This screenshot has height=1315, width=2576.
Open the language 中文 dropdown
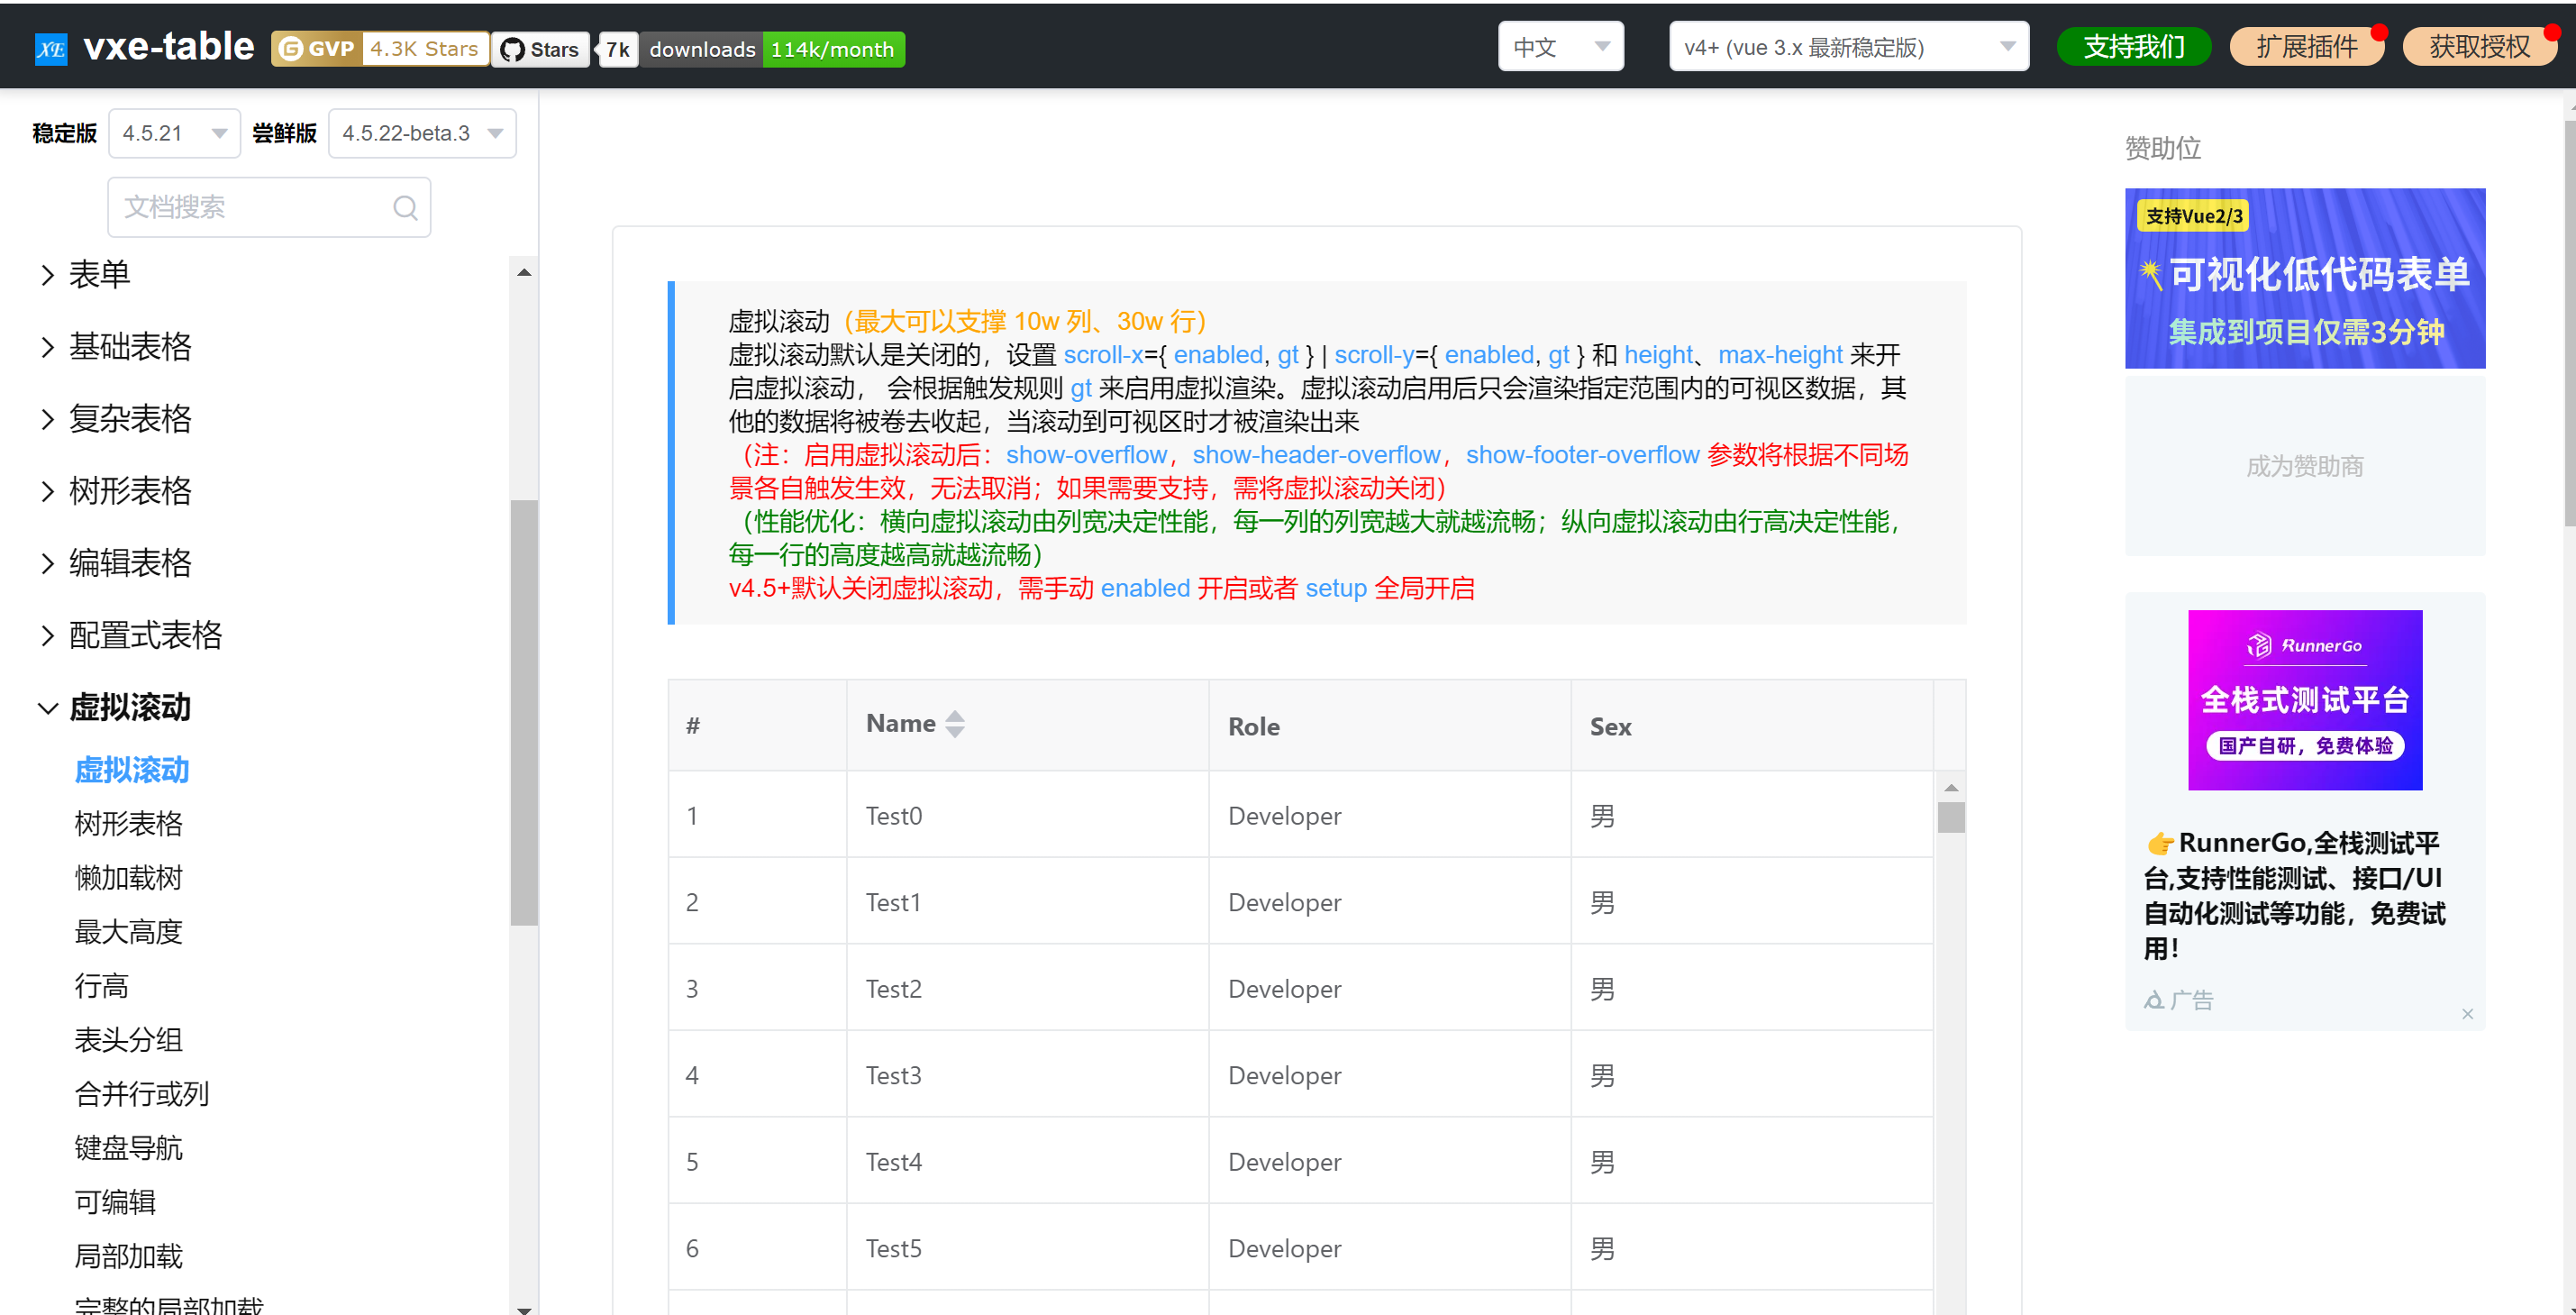tap(1560, 47)
